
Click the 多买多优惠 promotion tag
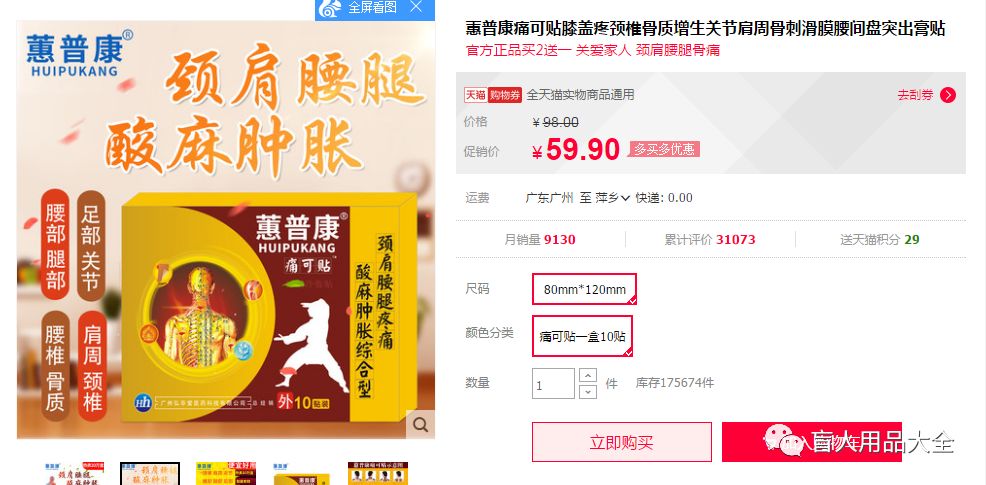click(x=664, y=149)
